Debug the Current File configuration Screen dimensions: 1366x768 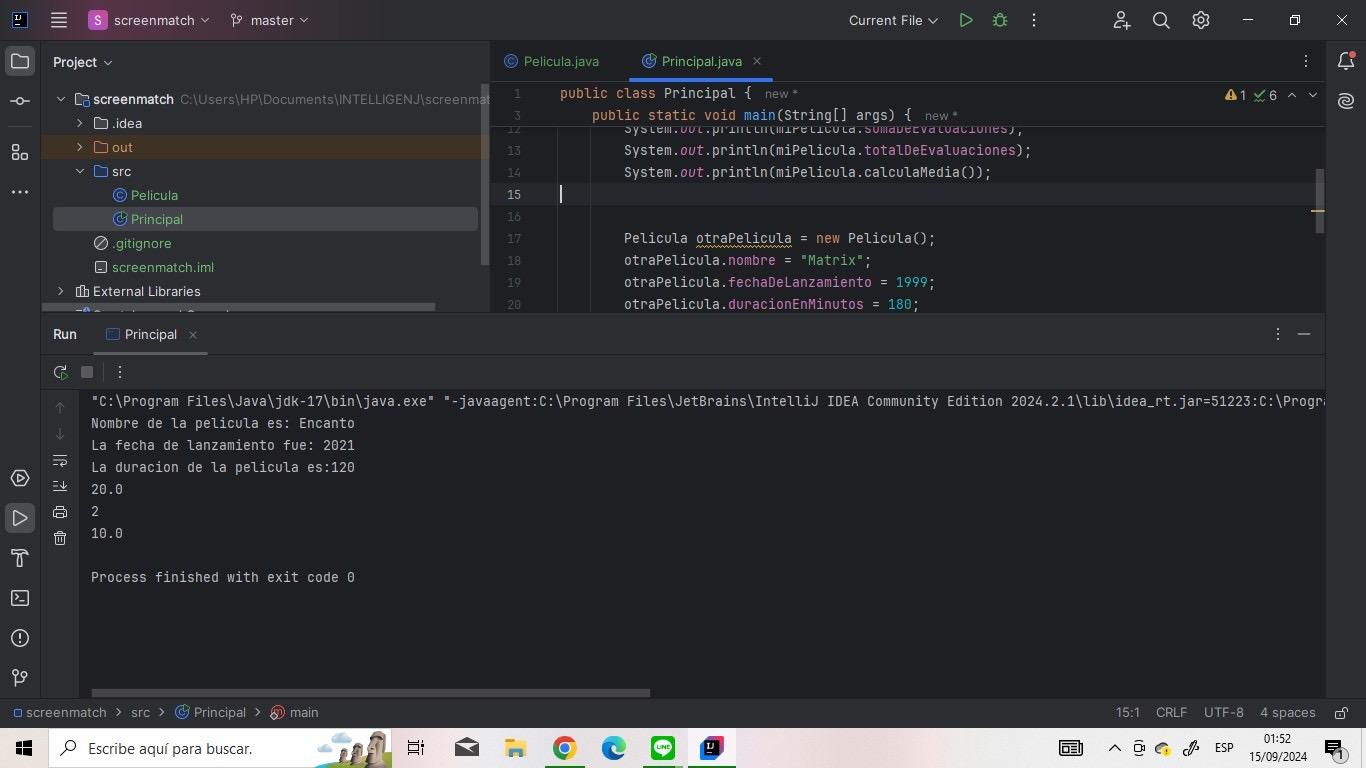[1000, 20]
